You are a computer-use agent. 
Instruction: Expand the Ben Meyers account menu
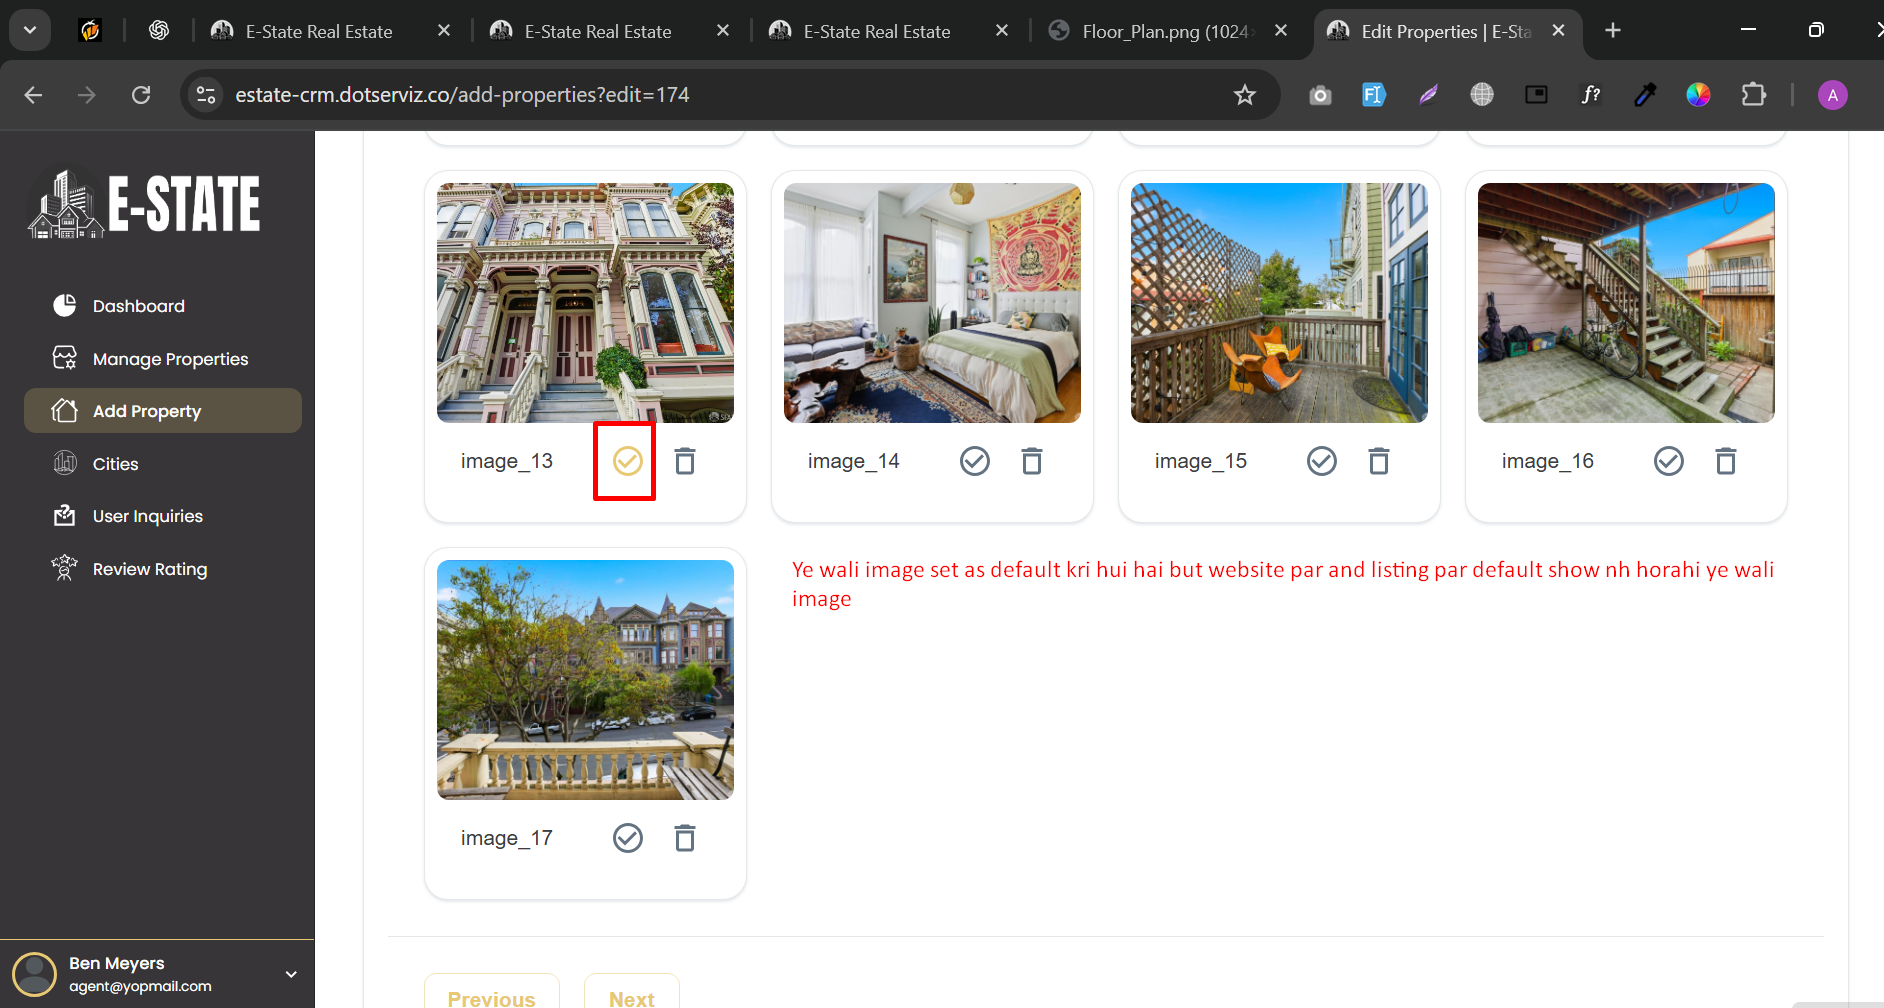291,974
